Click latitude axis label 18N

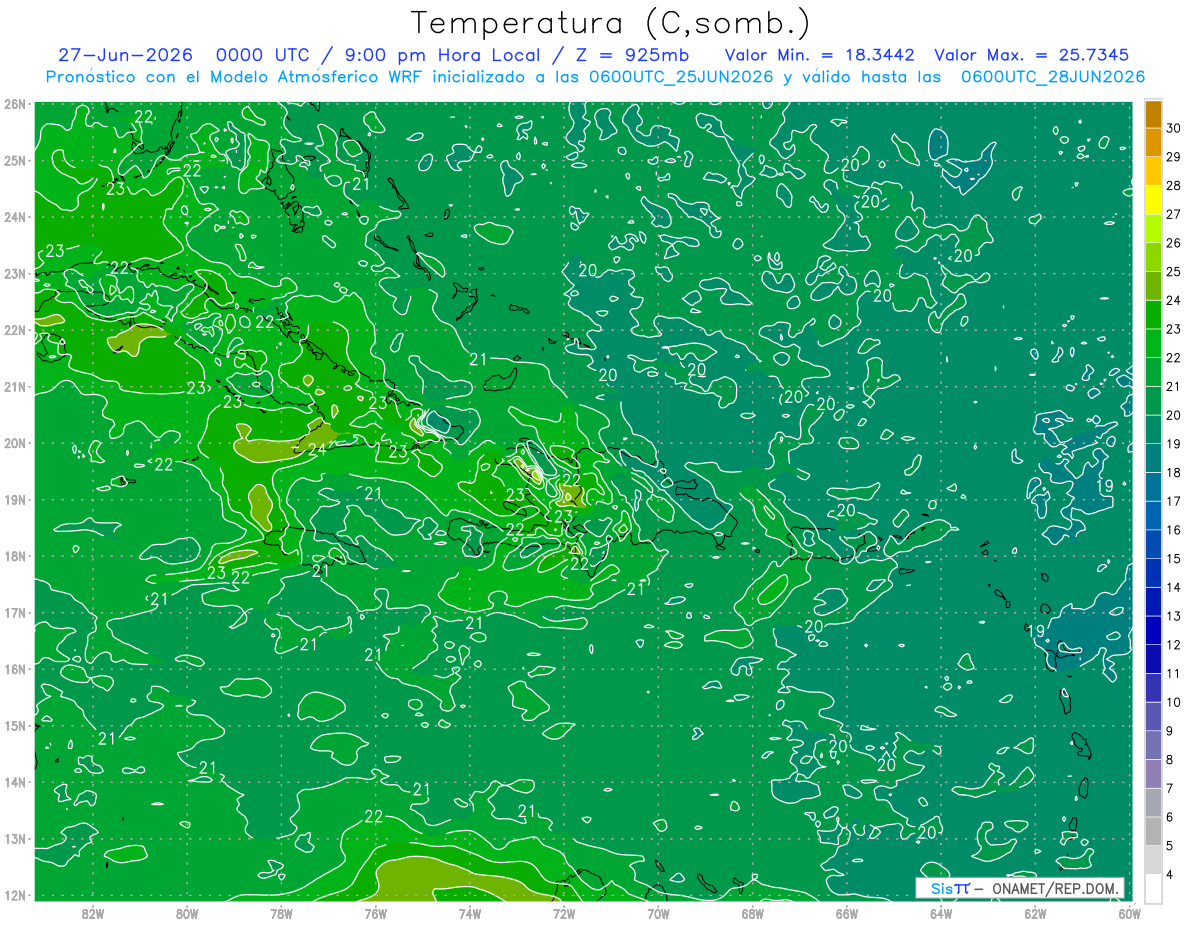[x=14, y=556]
